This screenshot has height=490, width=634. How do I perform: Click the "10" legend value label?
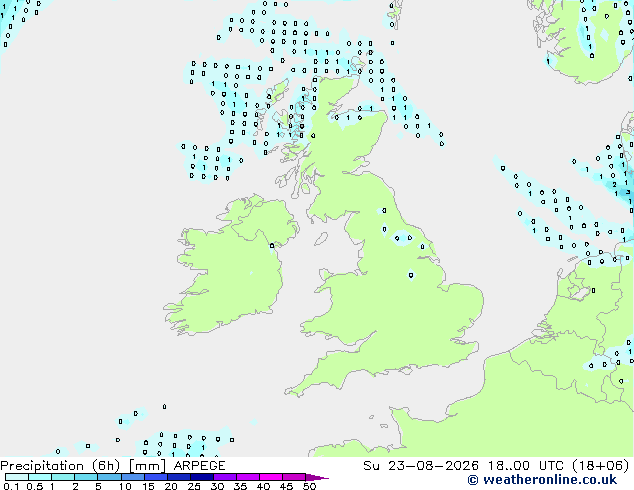click(x=125, y=486)
